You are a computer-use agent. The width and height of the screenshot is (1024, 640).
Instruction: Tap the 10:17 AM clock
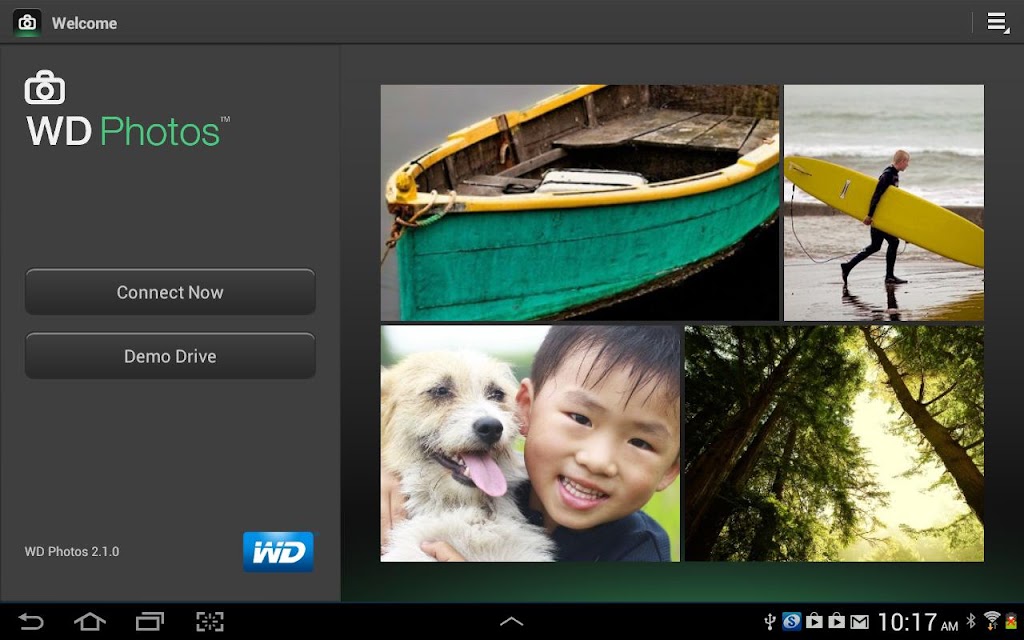pos(918,622)
